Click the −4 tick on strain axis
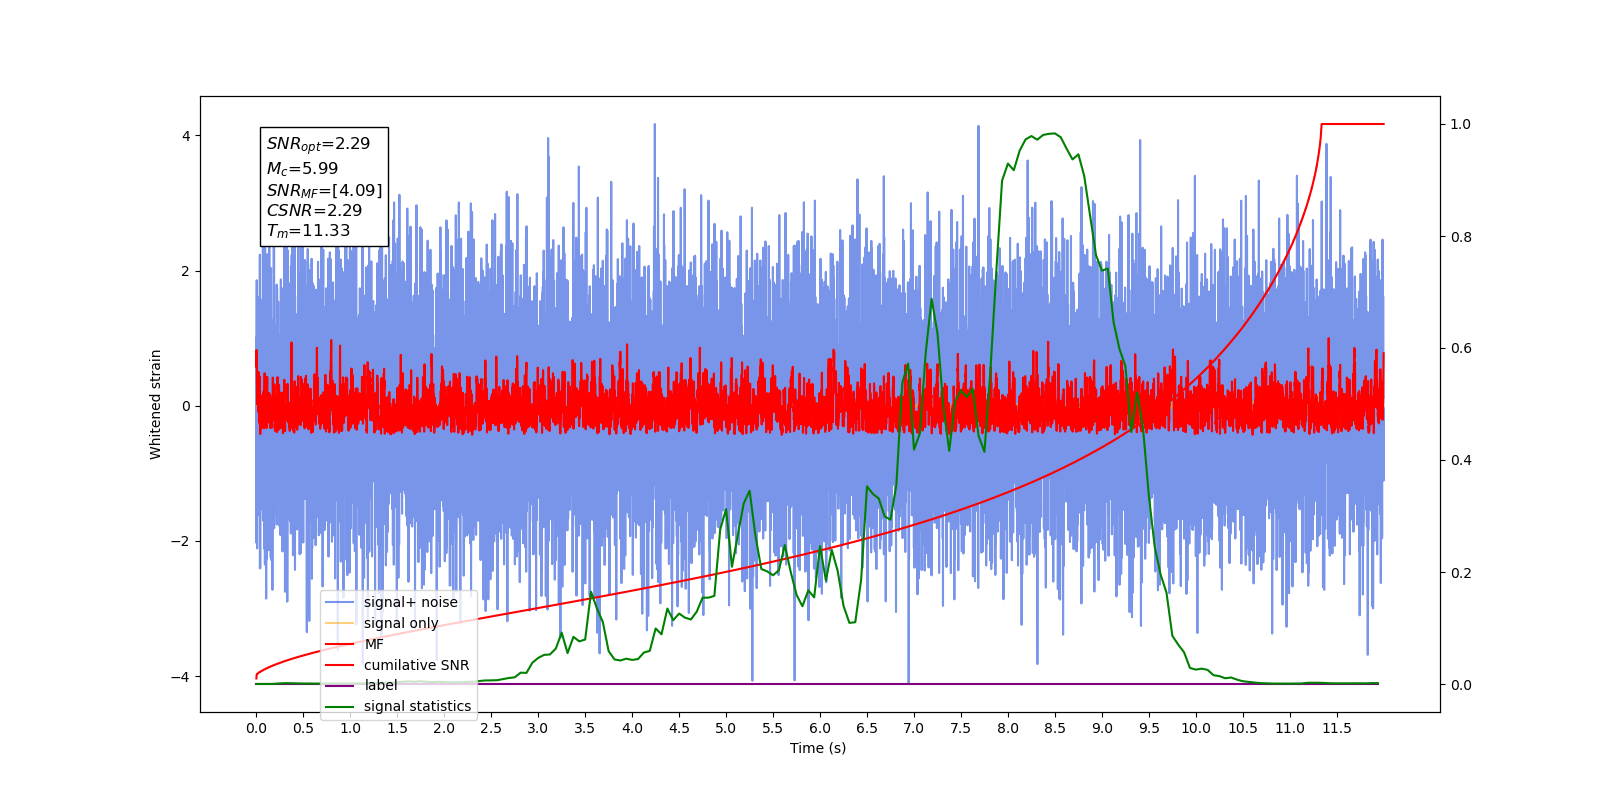This screenshot has height=800, width=1600. tap(181, 677)
